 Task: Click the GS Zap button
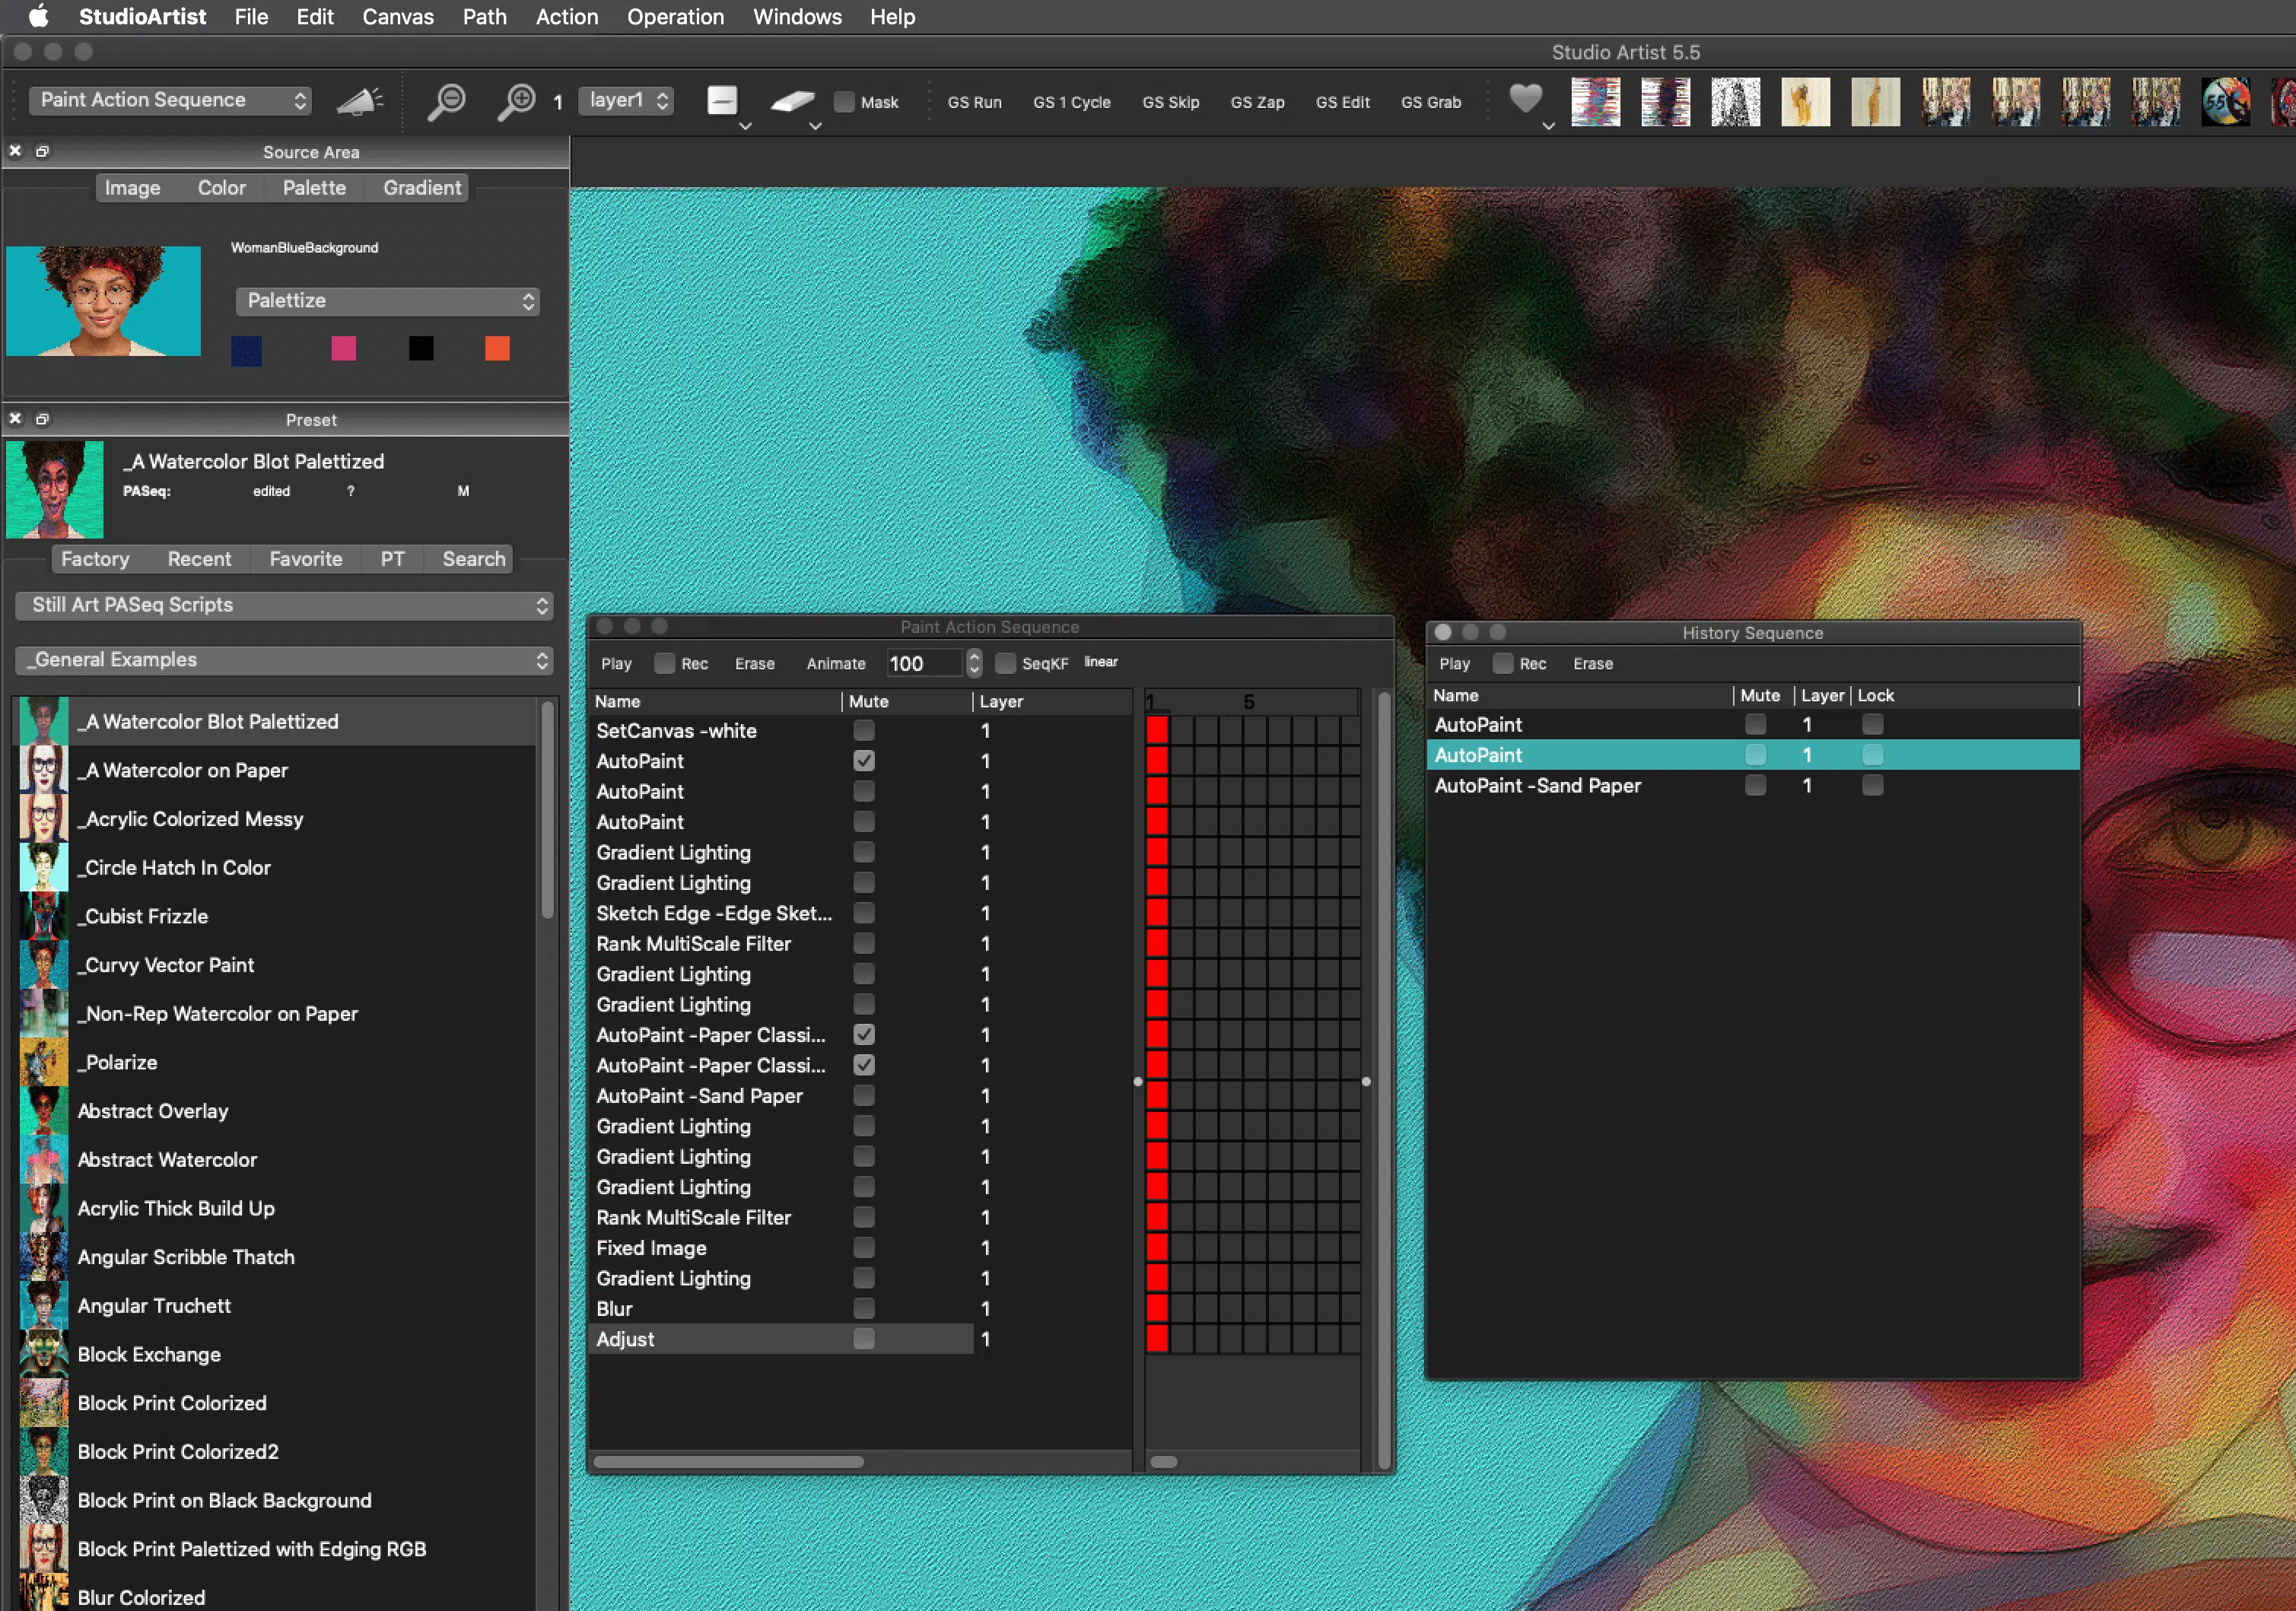tap(1257, 102)
